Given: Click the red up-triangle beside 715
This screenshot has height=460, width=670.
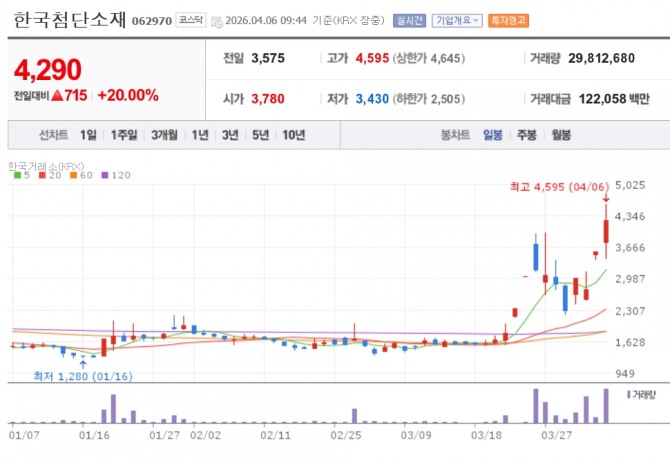Looking at the screenshot, I should pos(57,96).
